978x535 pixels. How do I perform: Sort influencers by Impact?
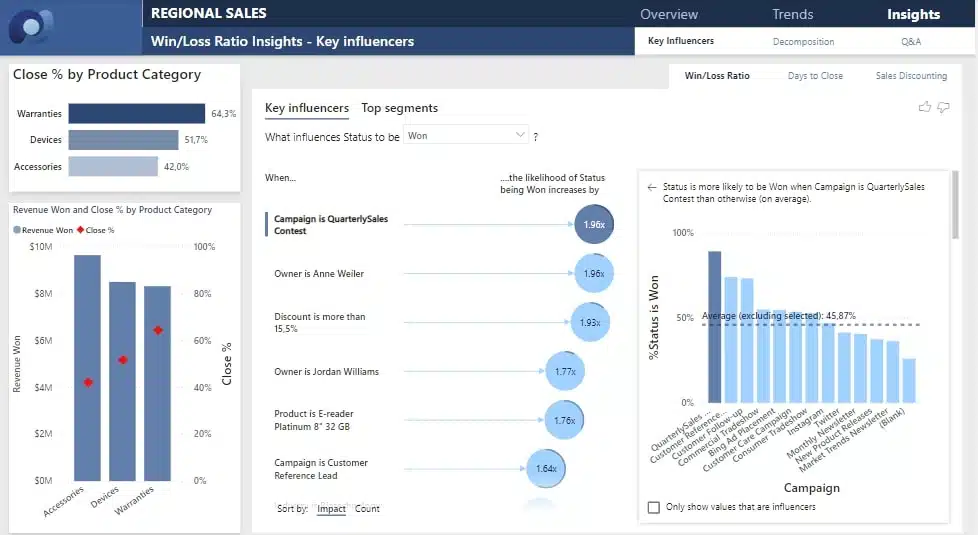tap(331, 509)
